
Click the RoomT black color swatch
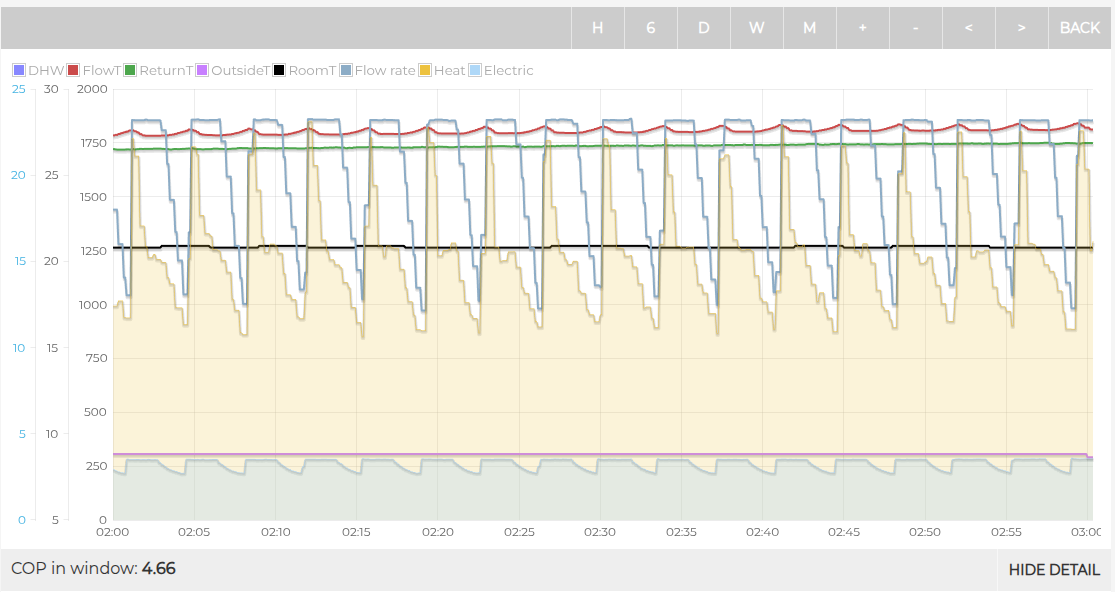pyautogui.click(x=280, y=71)
